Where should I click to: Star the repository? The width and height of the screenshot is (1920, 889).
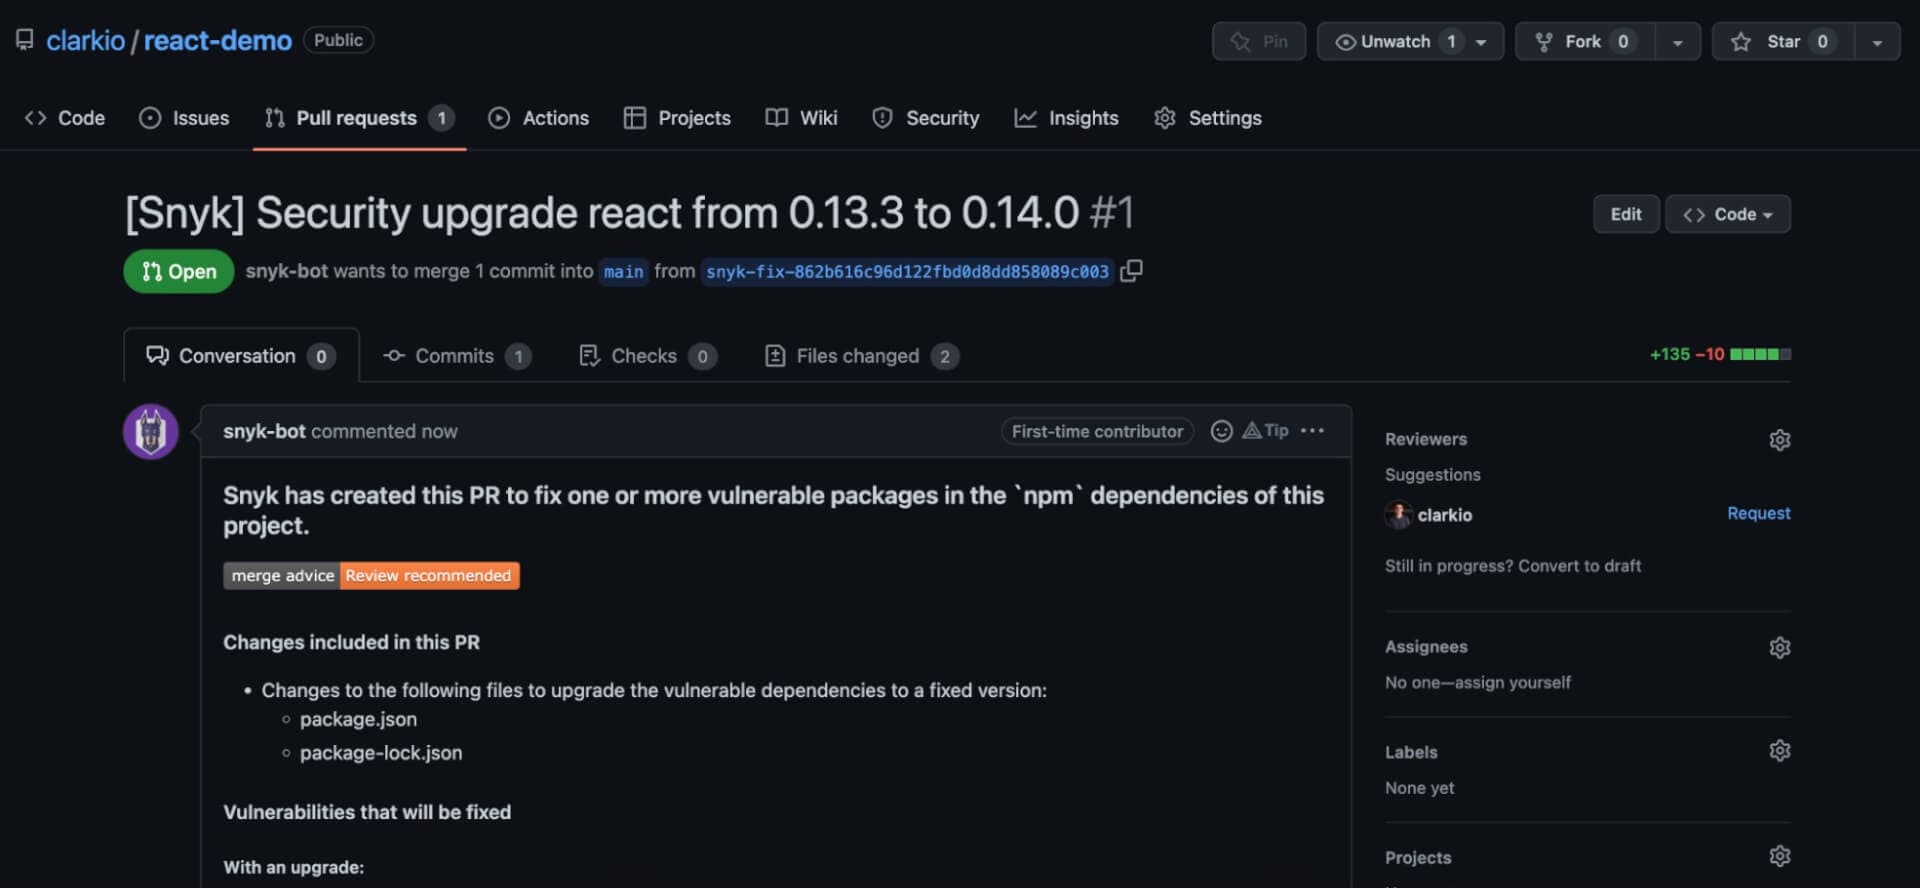[1783, 42]
